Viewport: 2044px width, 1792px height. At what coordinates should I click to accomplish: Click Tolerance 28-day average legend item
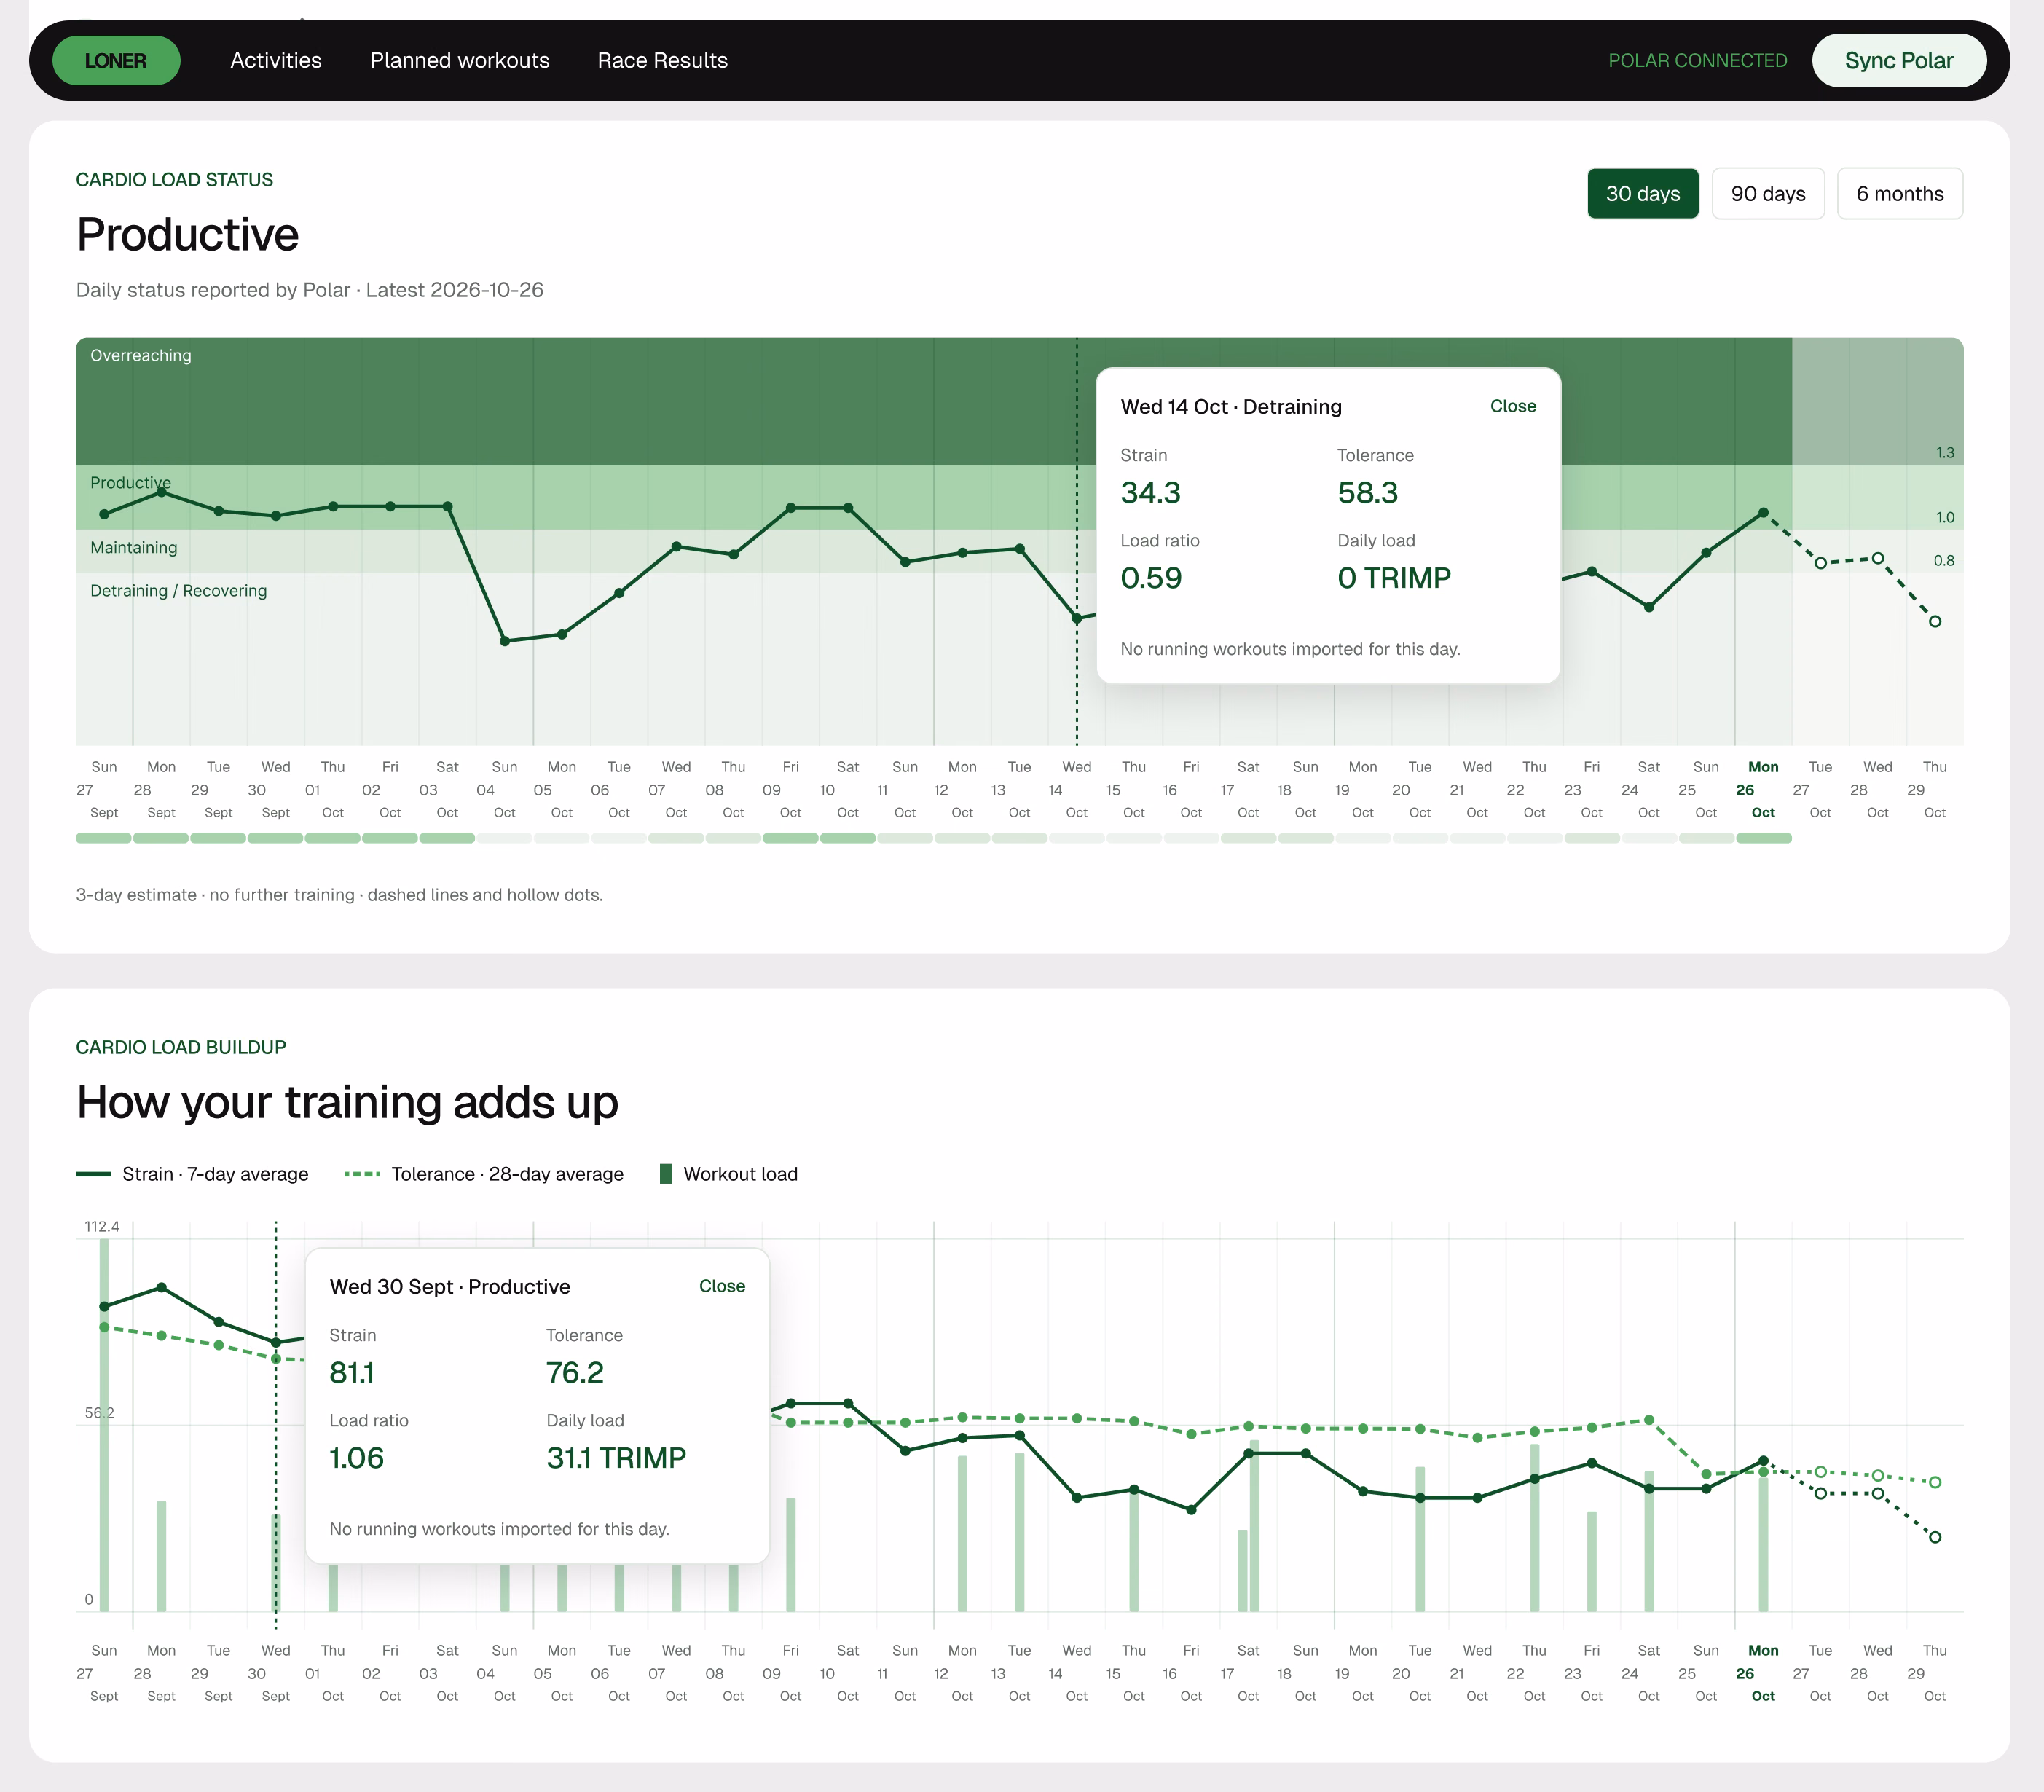484,1174
